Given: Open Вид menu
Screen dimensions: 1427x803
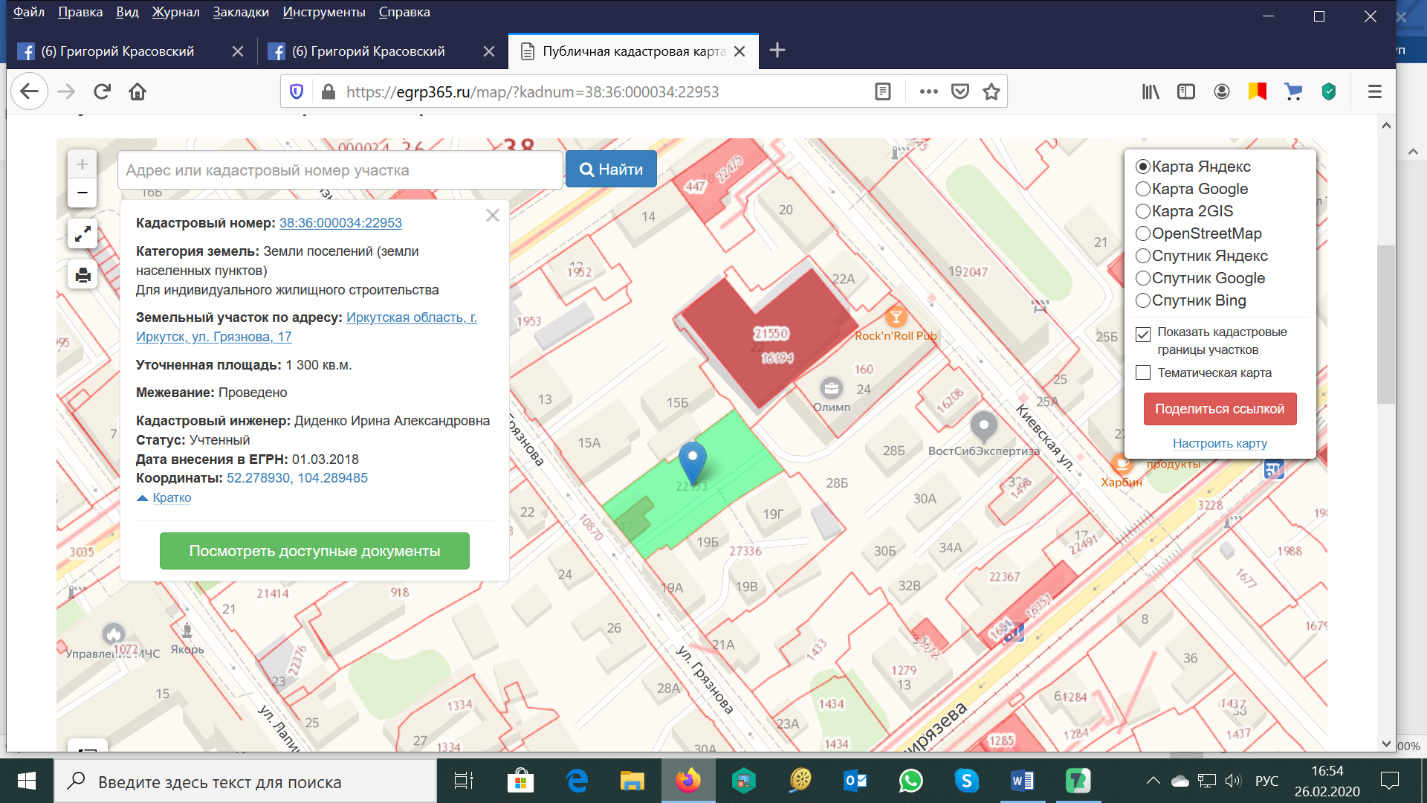Looking at the screenshot, I should point(127,12).
